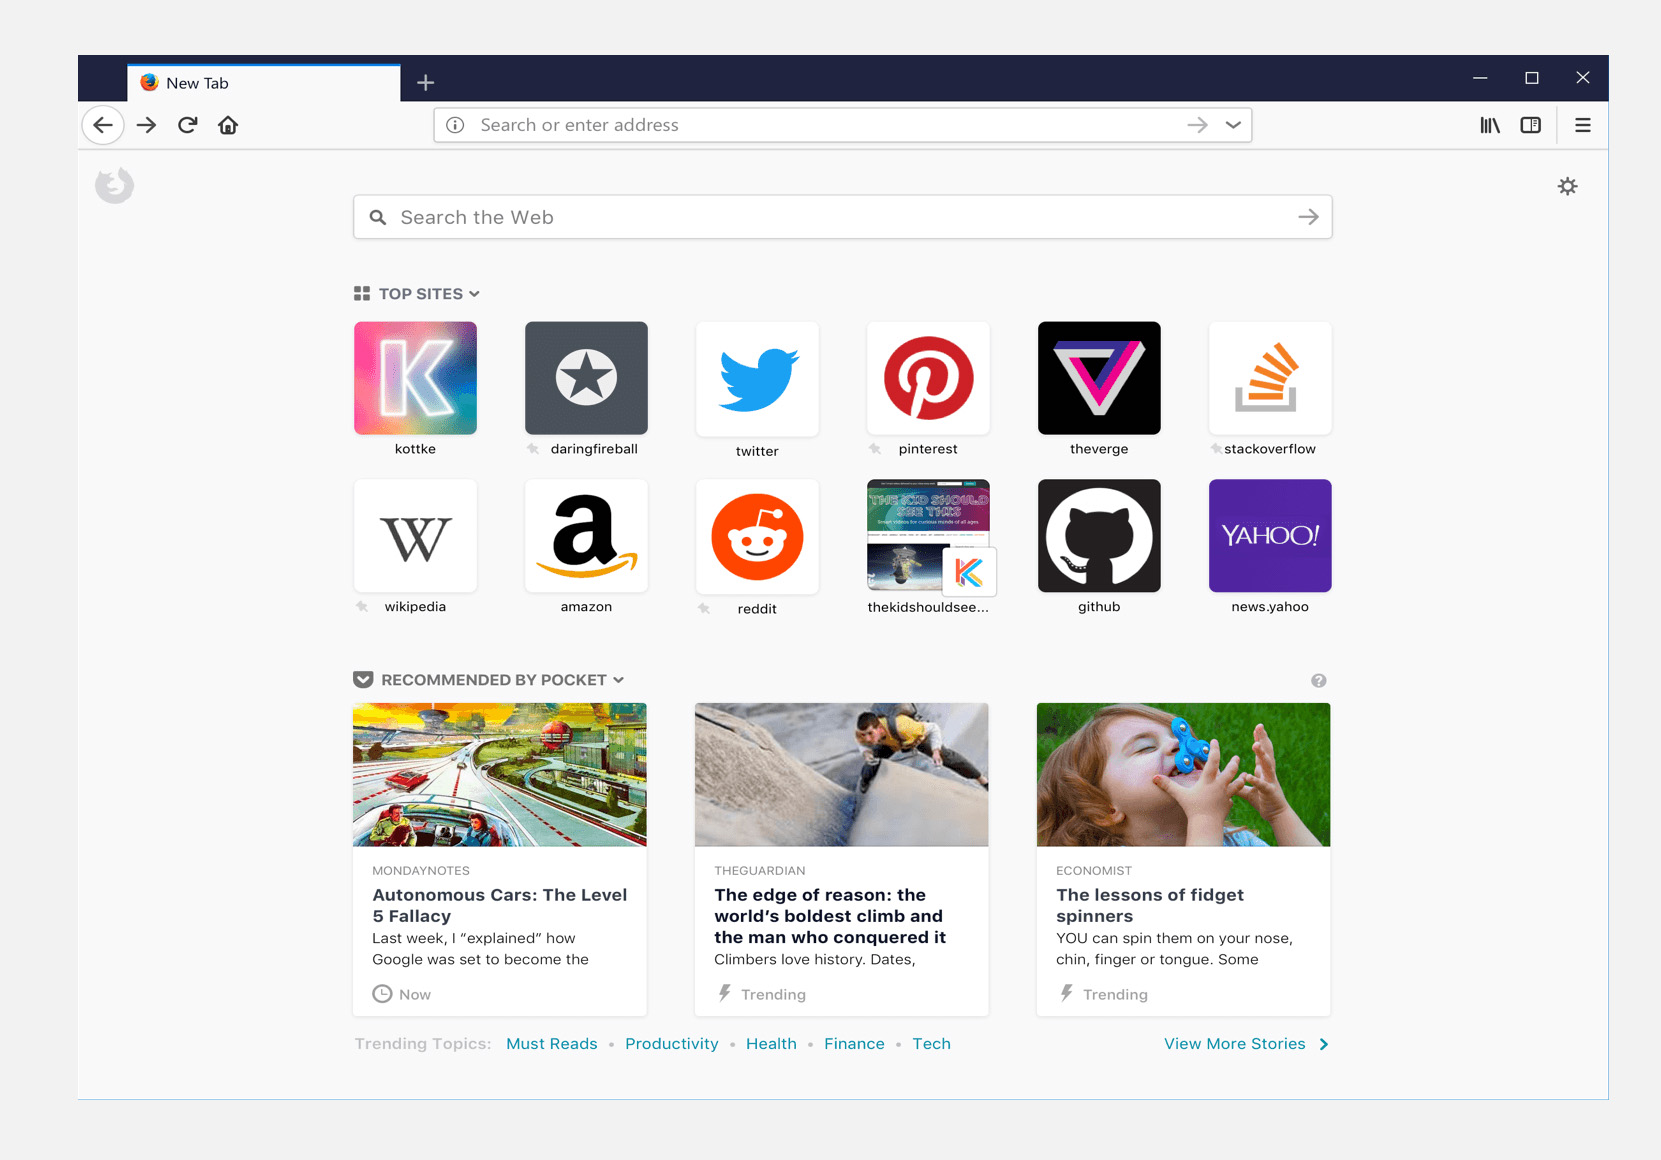Click the climber photo thumbnail
The image size is (1661, 1160).
[x=842, y=775]
